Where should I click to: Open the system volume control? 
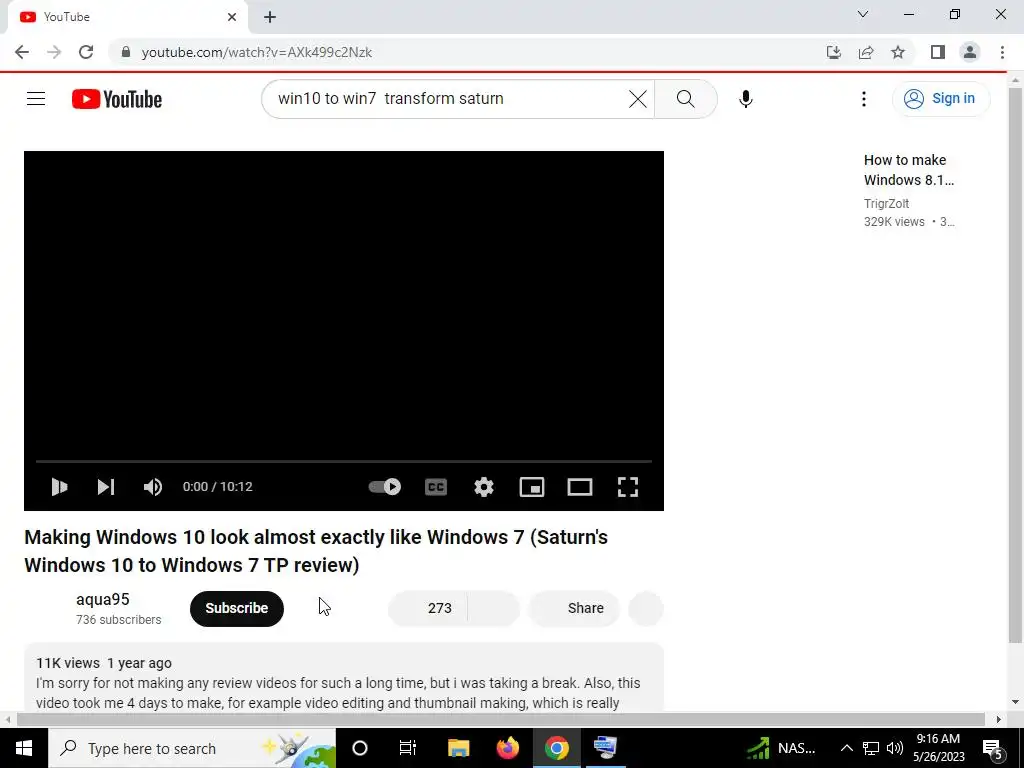click(x=895, y=748)
